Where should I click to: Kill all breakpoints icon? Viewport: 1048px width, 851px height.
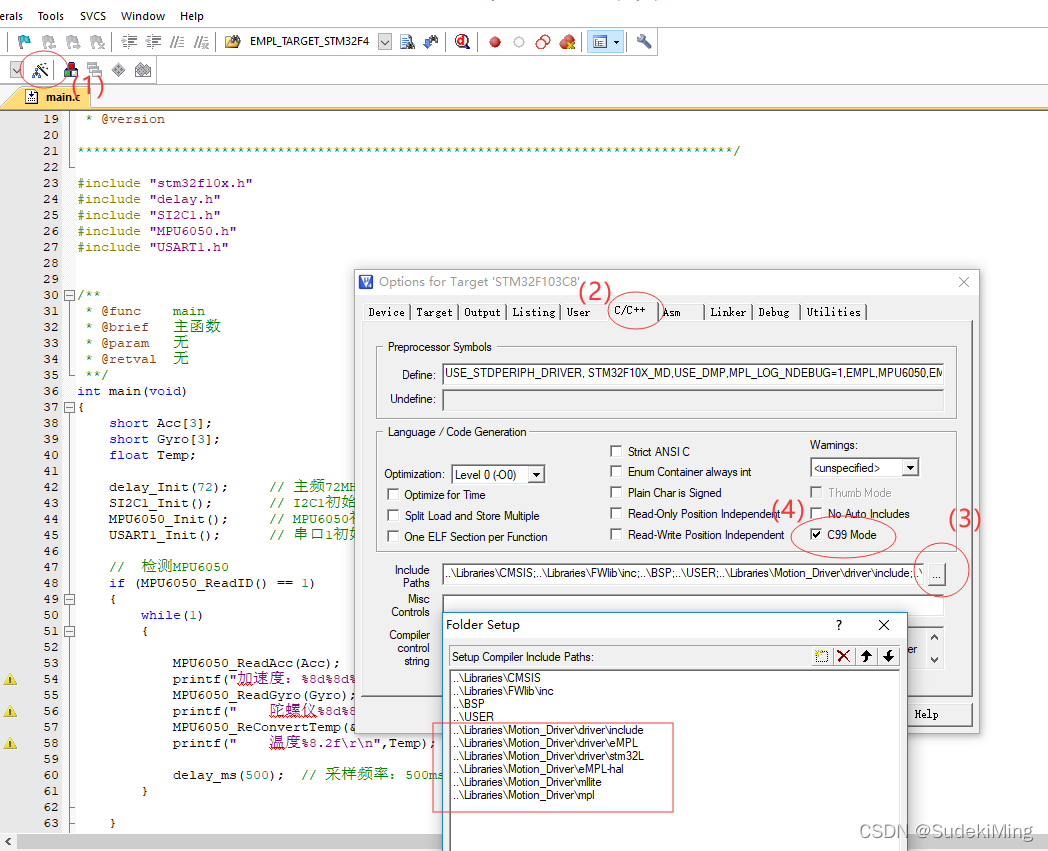pos(567,42)
